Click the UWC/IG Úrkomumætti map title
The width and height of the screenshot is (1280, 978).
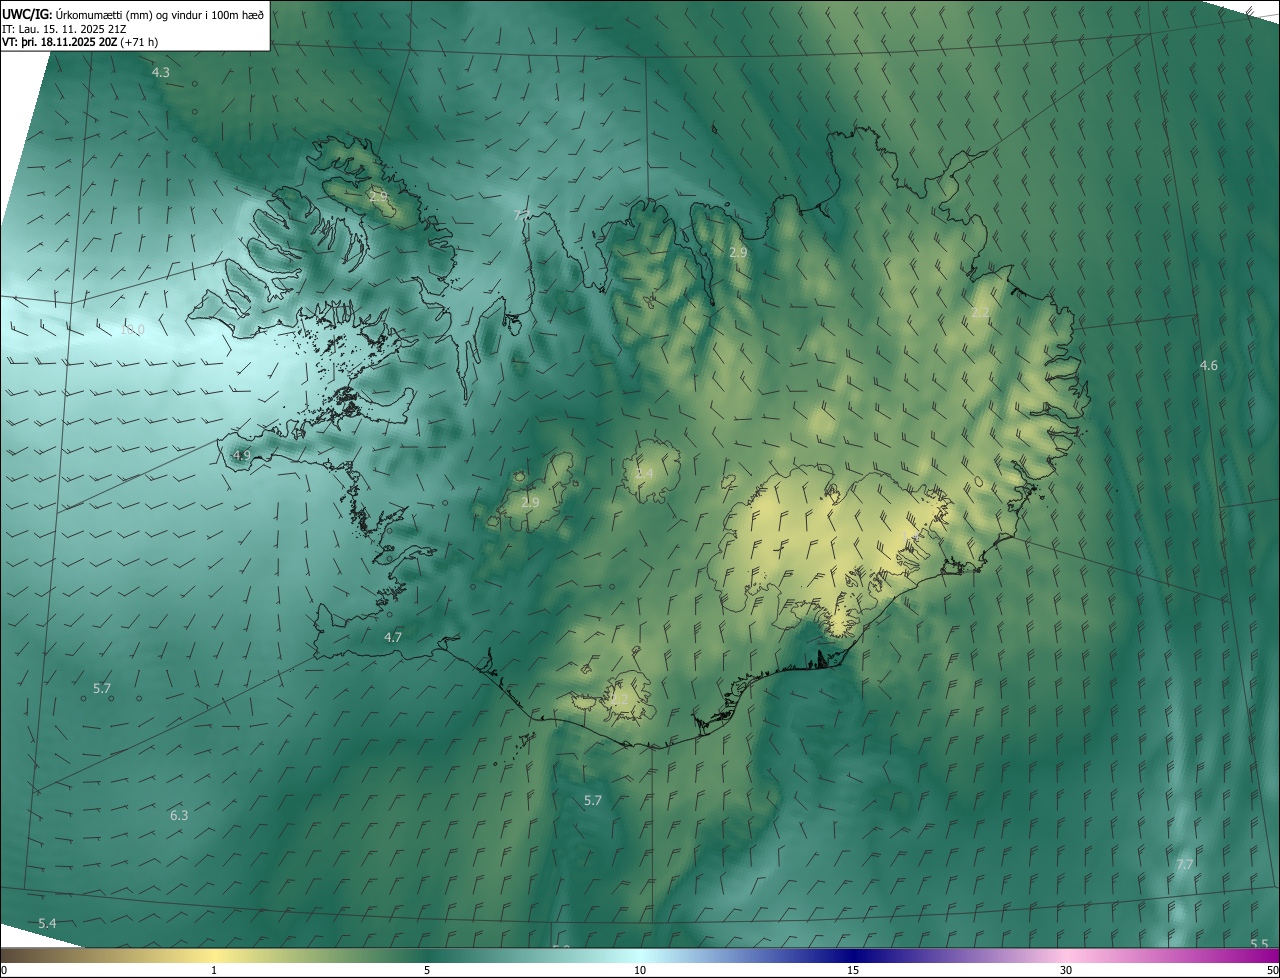[x=133, y=13]
